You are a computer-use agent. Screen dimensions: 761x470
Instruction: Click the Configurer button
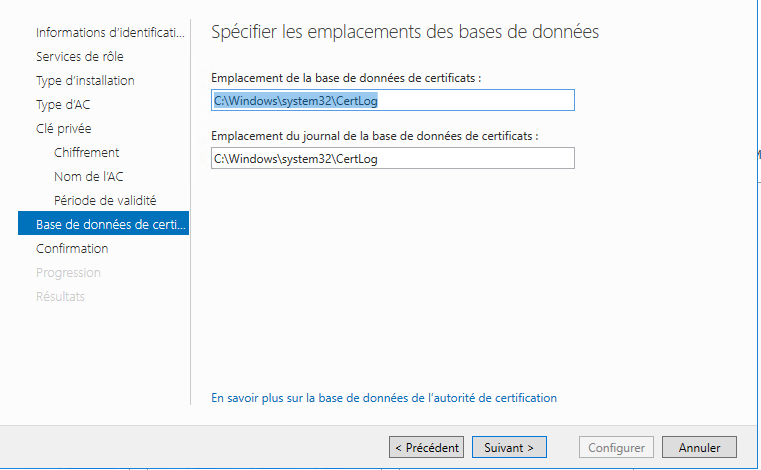pos(616,447)
